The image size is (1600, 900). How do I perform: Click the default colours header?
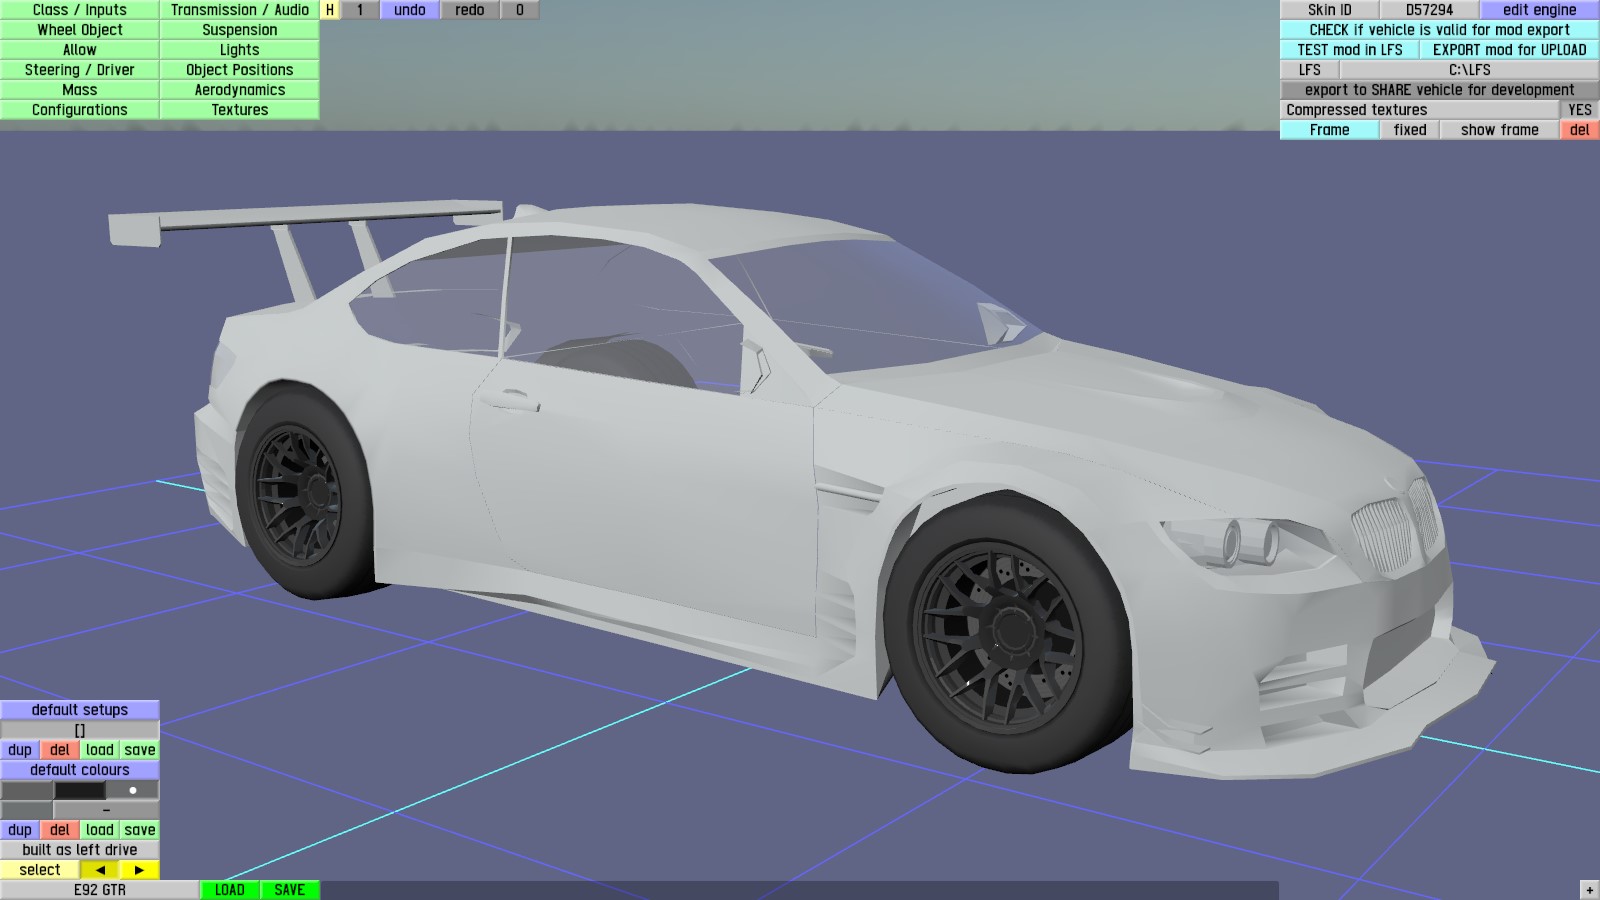tap(80, 770)
